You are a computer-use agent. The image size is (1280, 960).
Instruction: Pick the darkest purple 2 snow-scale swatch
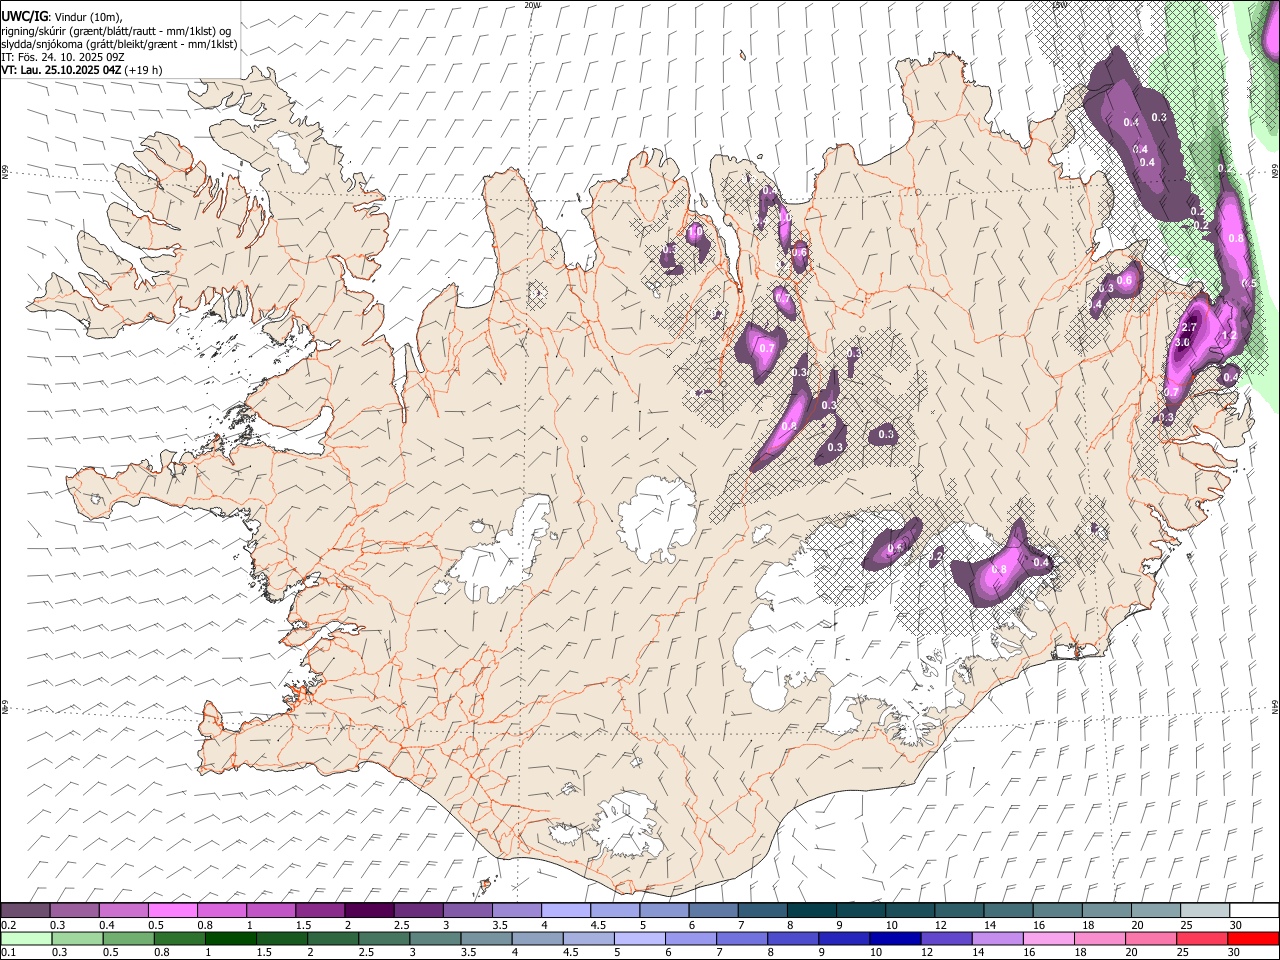click(x=369, y=910)
